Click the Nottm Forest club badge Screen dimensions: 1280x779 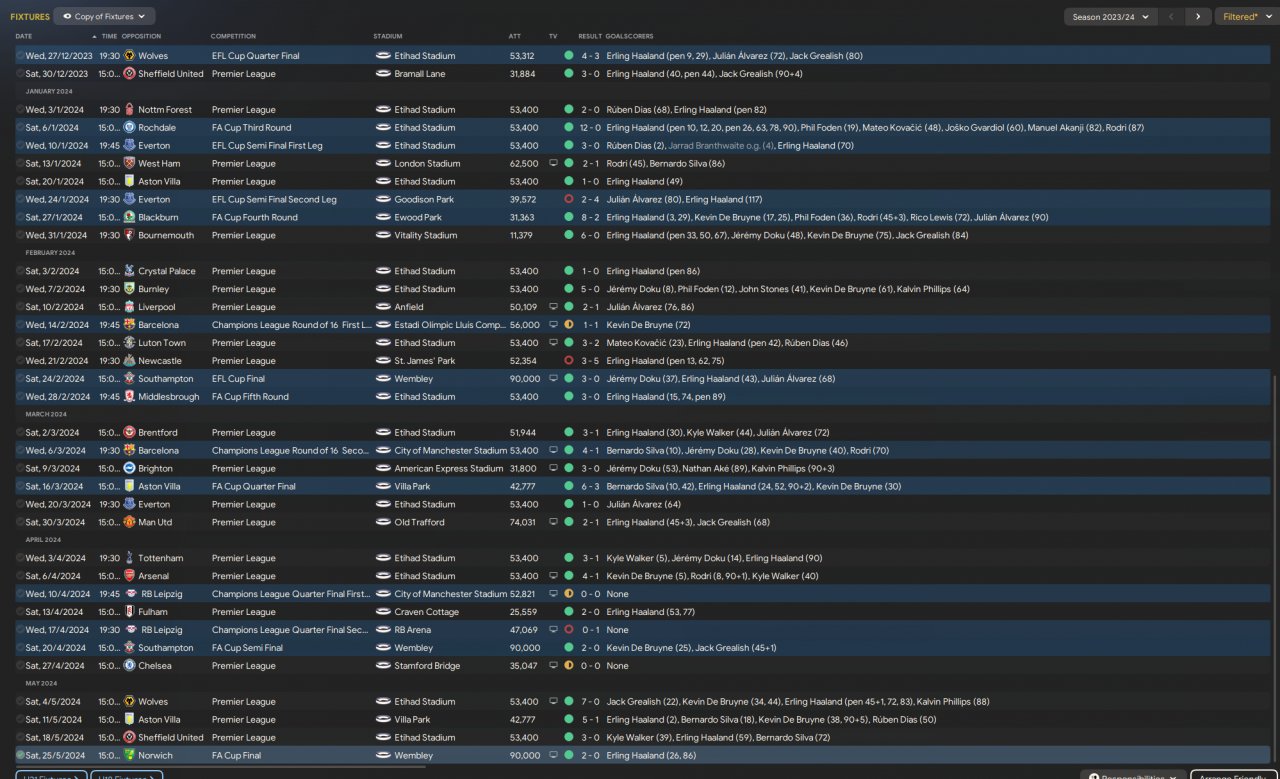pos(129,110)
